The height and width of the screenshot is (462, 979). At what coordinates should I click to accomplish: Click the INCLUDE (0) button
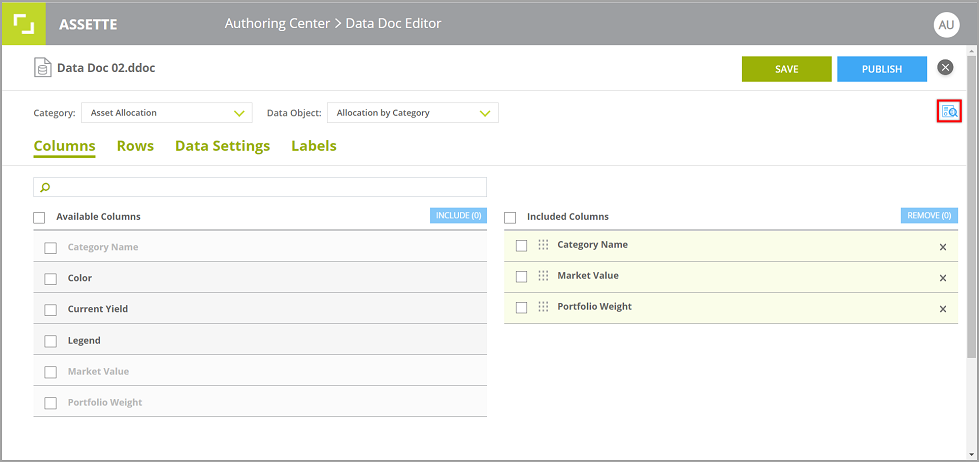pyautogui.click(x=458, y=215)
